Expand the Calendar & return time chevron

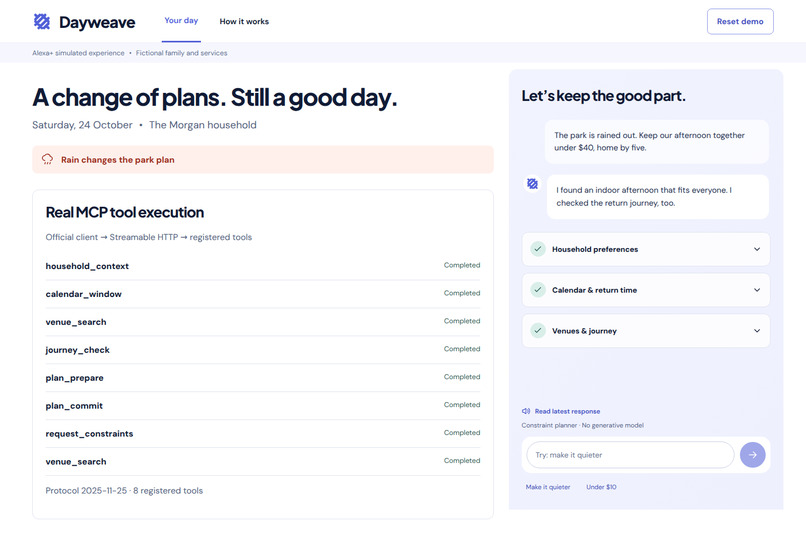pyautogui.click(x=757, y=290)
